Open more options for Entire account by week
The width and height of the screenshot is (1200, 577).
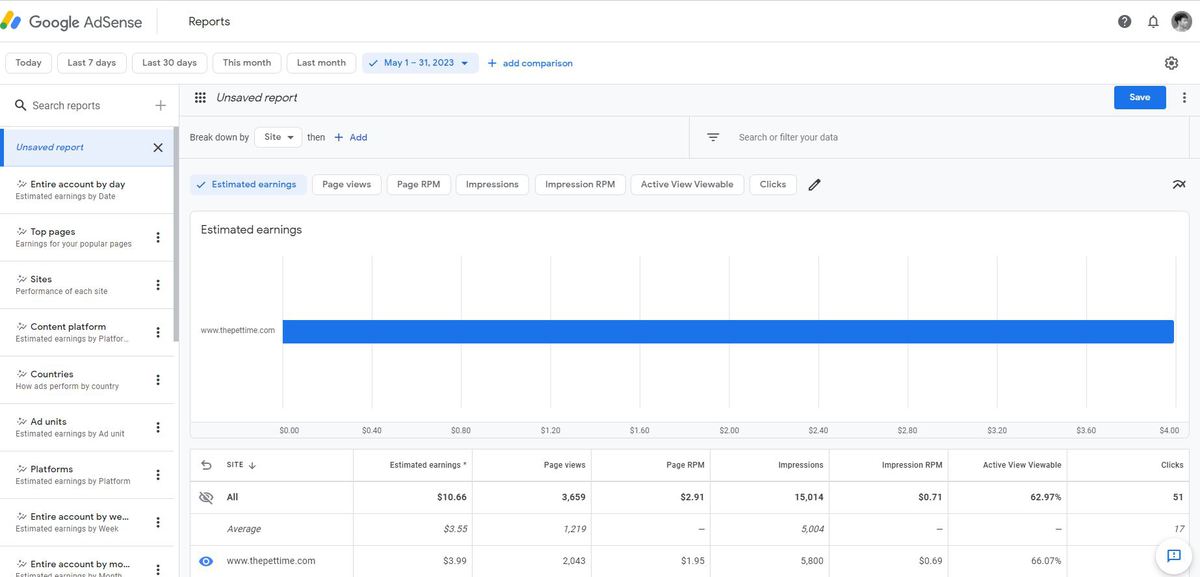157,522
